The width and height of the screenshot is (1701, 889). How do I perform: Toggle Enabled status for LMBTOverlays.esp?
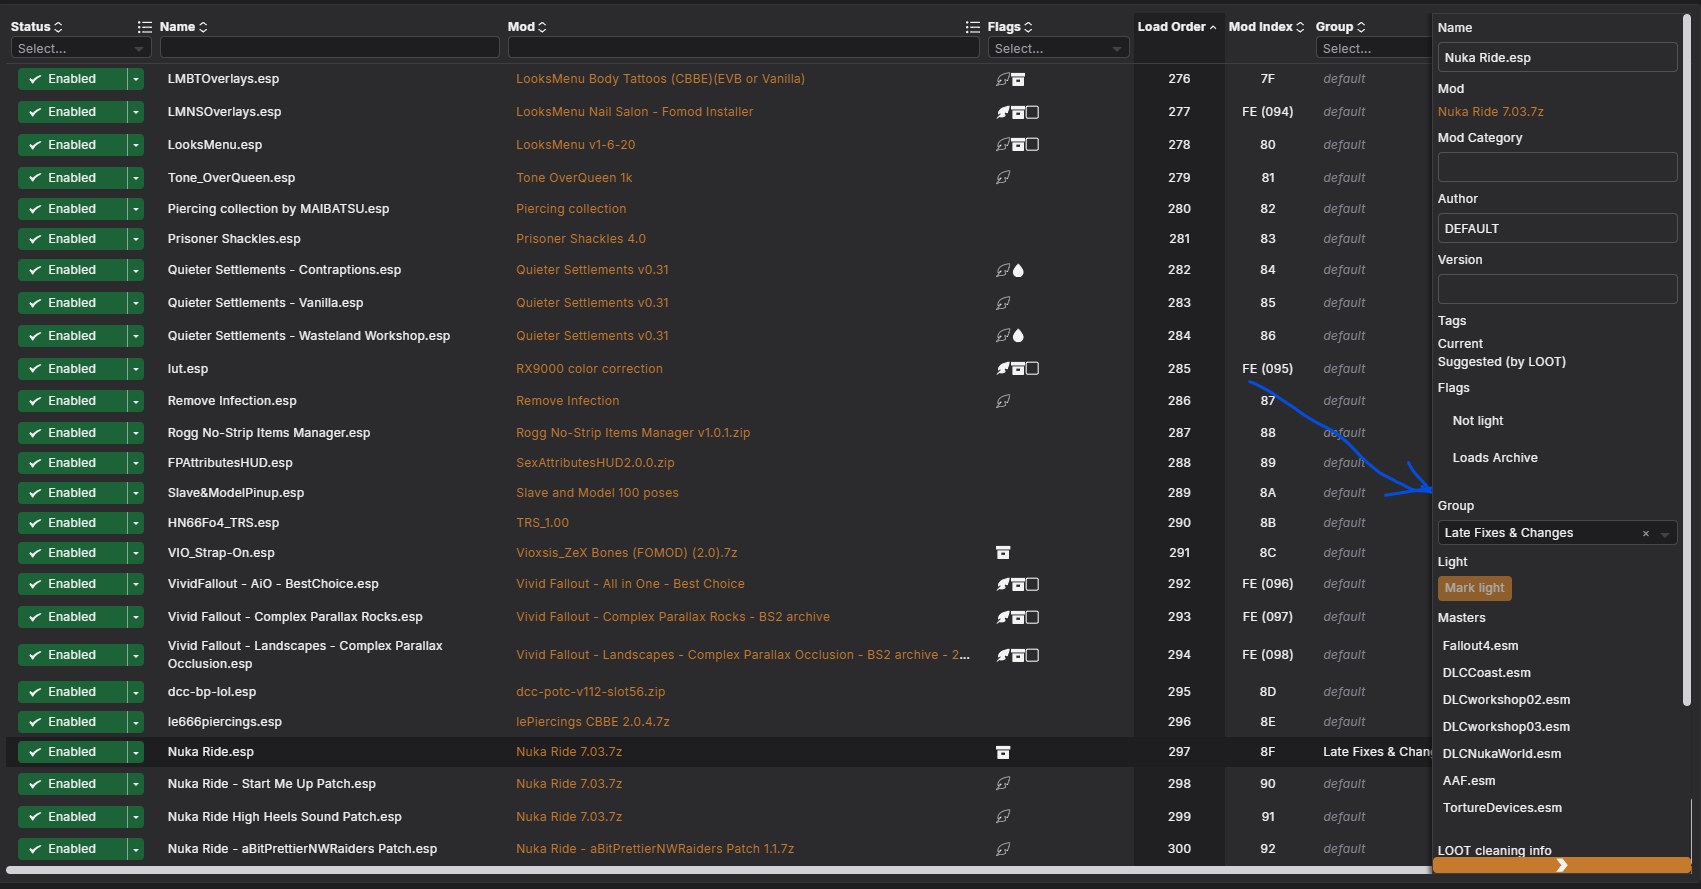72,79
